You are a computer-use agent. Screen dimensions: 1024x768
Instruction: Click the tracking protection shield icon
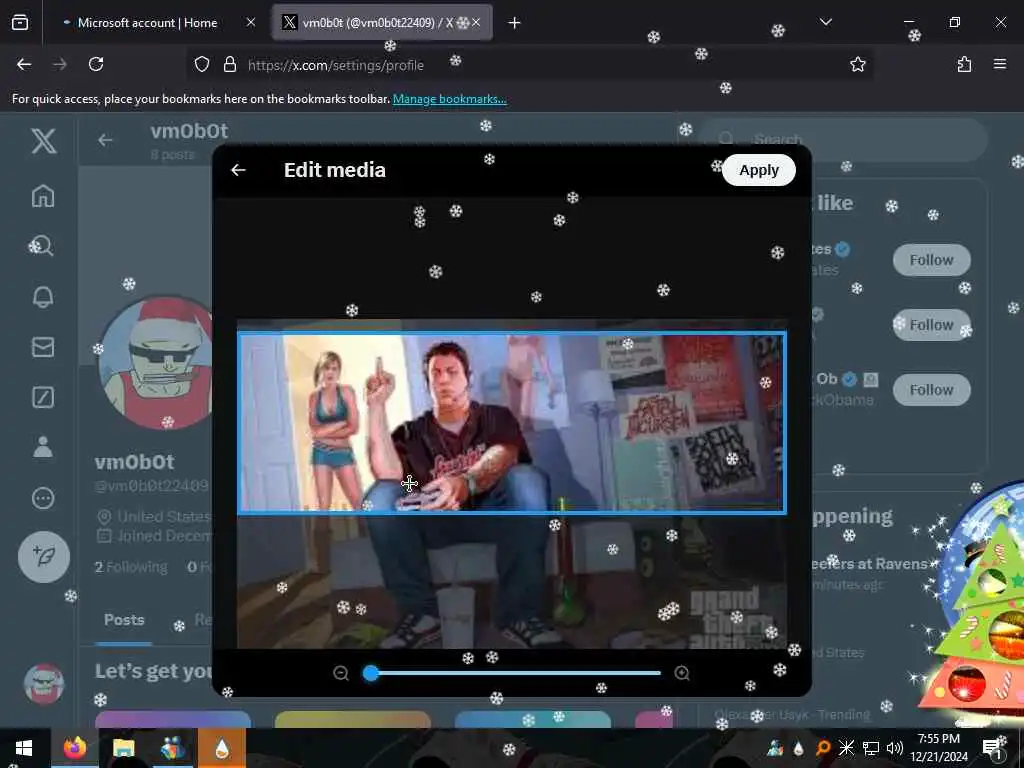tap(202, 64)
